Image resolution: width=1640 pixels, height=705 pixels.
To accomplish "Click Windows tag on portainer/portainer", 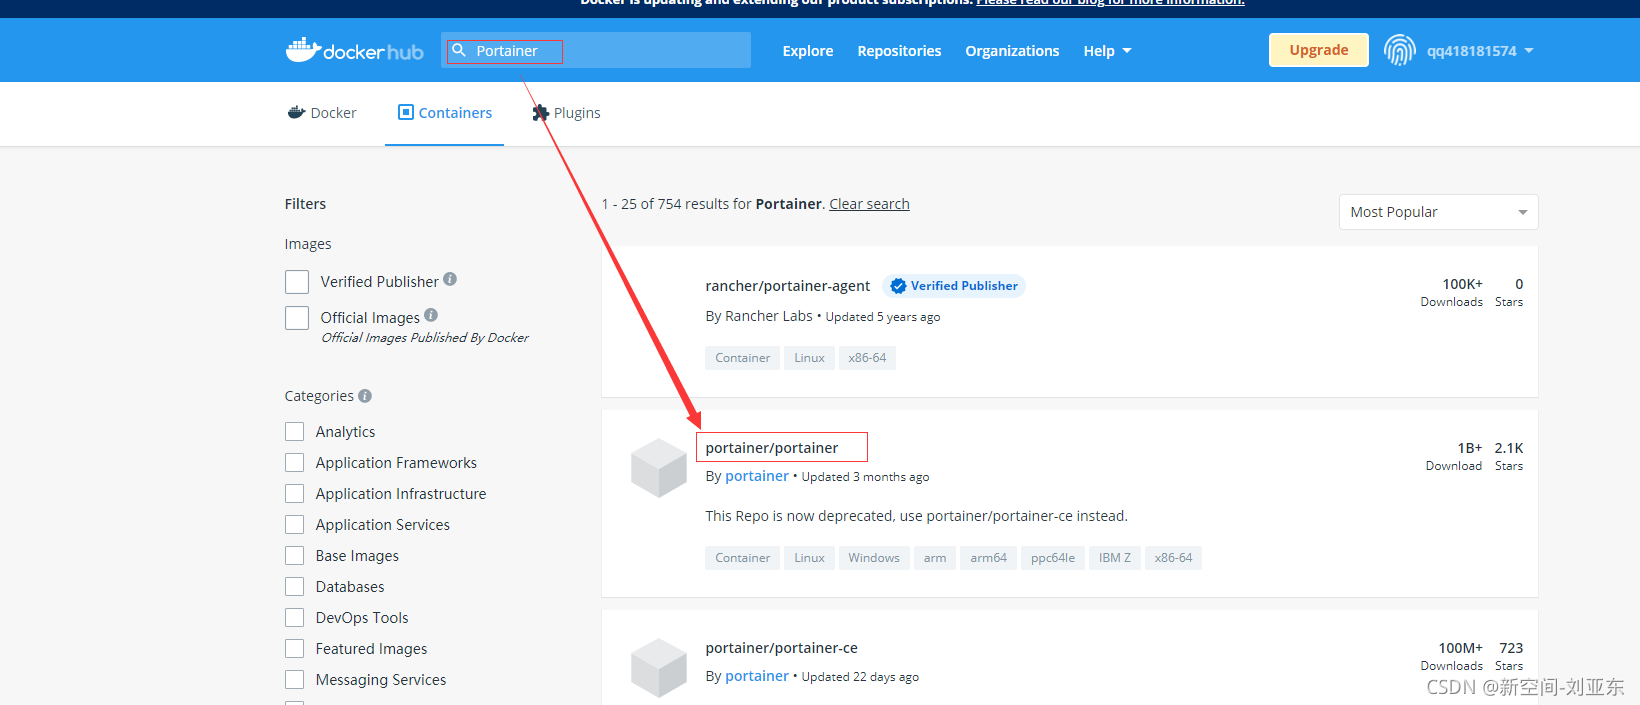I will 874,558.
